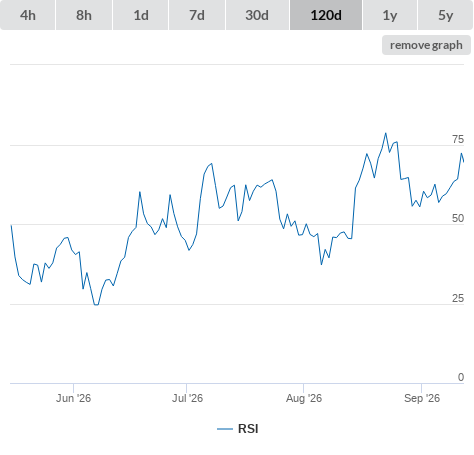Toggle the RSI series legend label
Viewport: 474px width, 455px height.
(248, 429)
